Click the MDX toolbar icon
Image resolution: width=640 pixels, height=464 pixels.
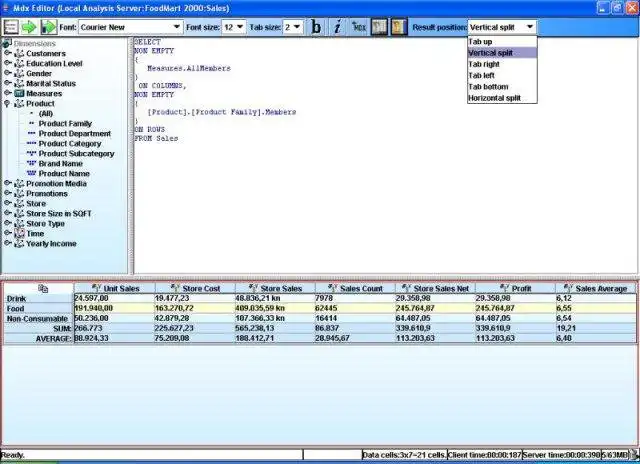(359, 27)
